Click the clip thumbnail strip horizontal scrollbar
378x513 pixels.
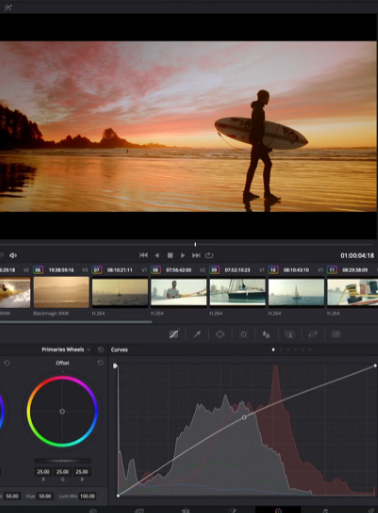pyautogui.click(x=76, y=322)
